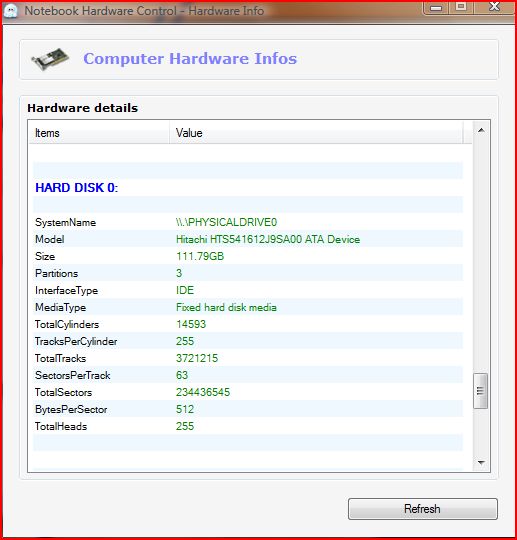This screenshot has height=540, width=517.
Task: Select the Model row label
Action: pos(50,239)
